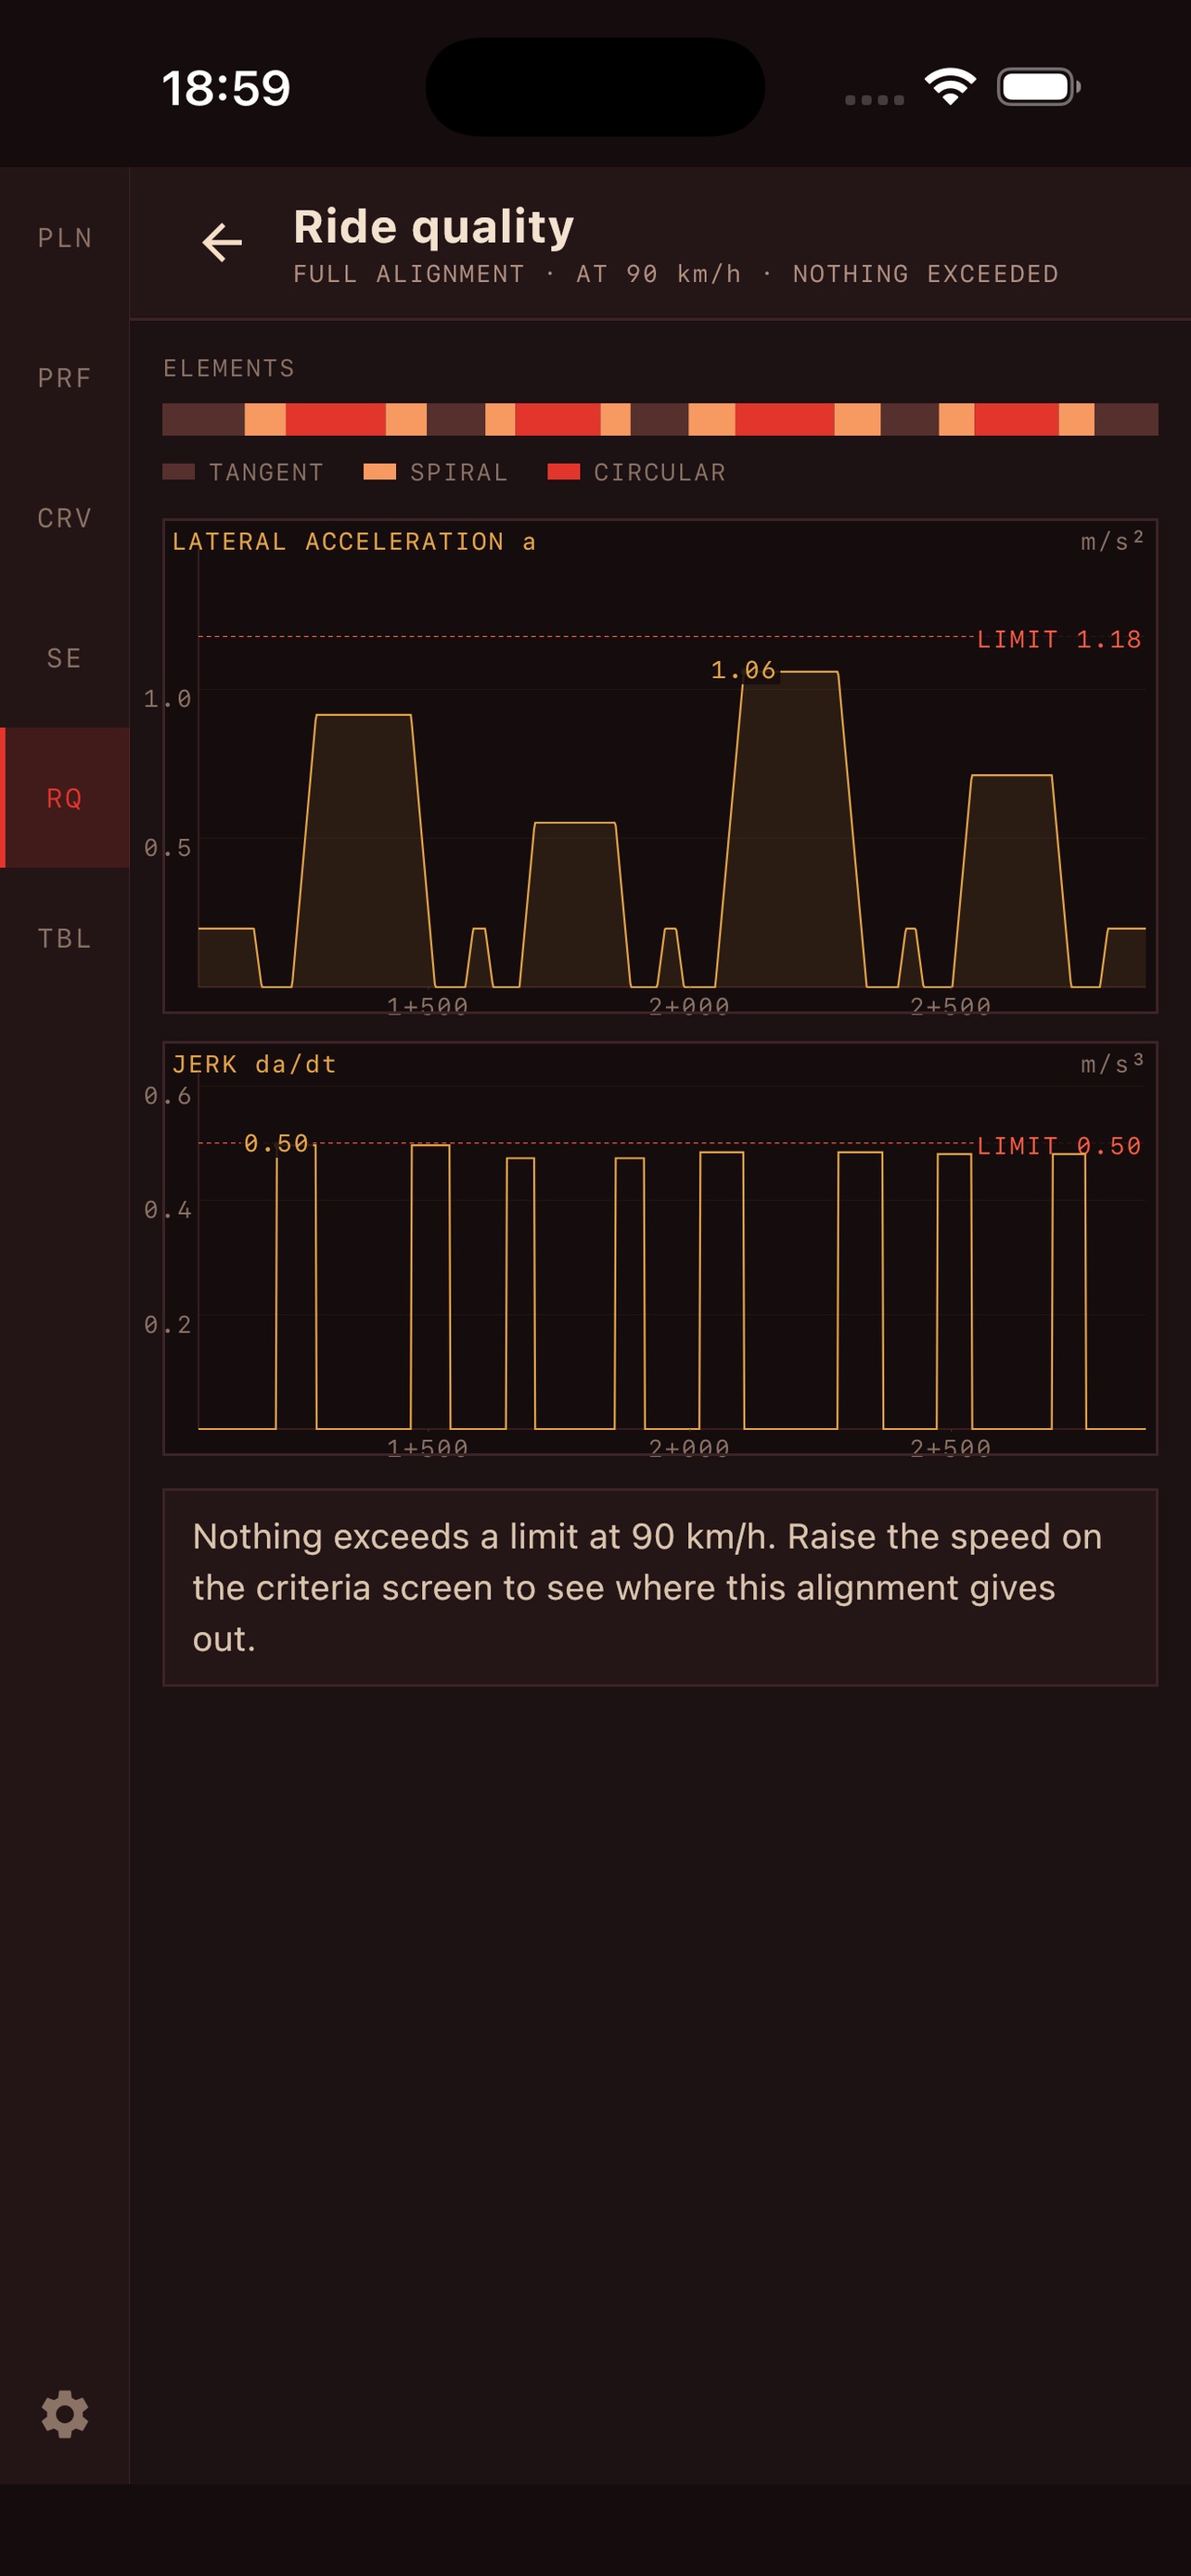
Task: Open the SE sidebar tab
Action: [x=65, y=658]
